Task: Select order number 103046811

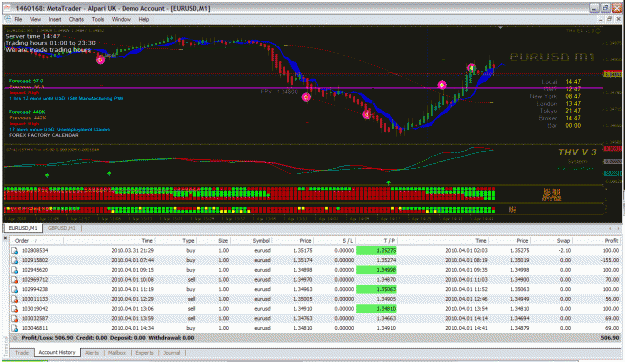Action: tap(35, 328)
